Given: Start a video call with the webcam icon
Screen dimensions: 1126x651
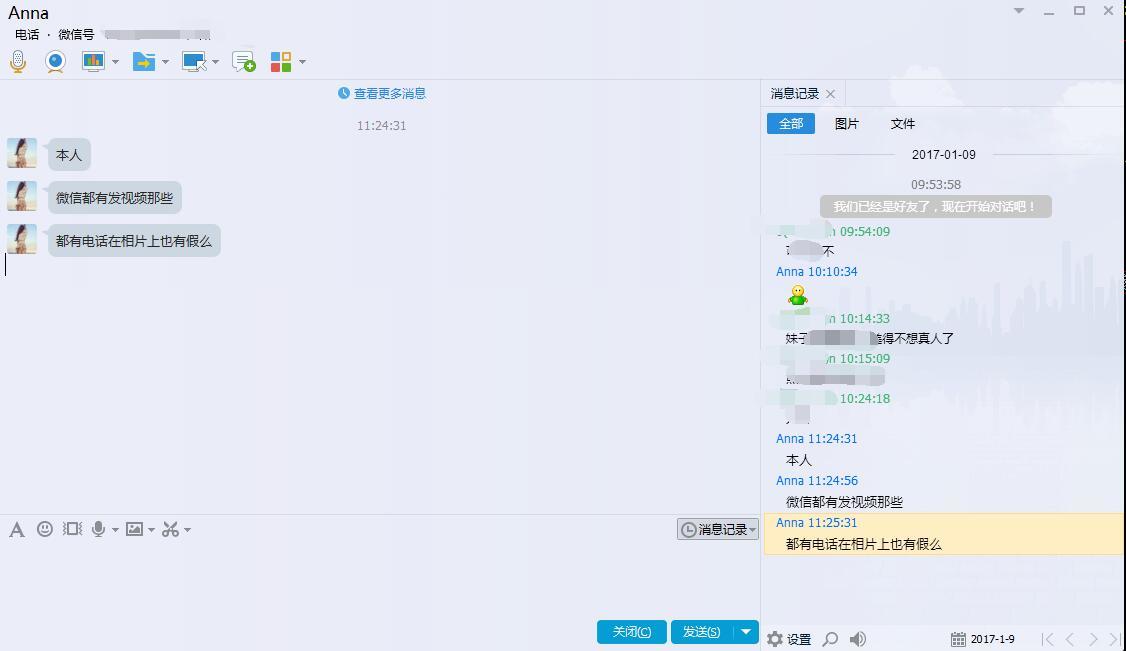Looking at the screenshot, I should 55,62.
